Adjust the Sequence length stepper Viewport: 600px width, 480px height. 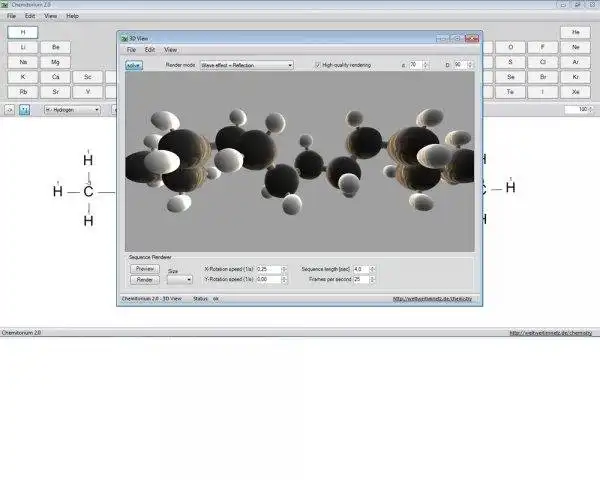(372, 269)
